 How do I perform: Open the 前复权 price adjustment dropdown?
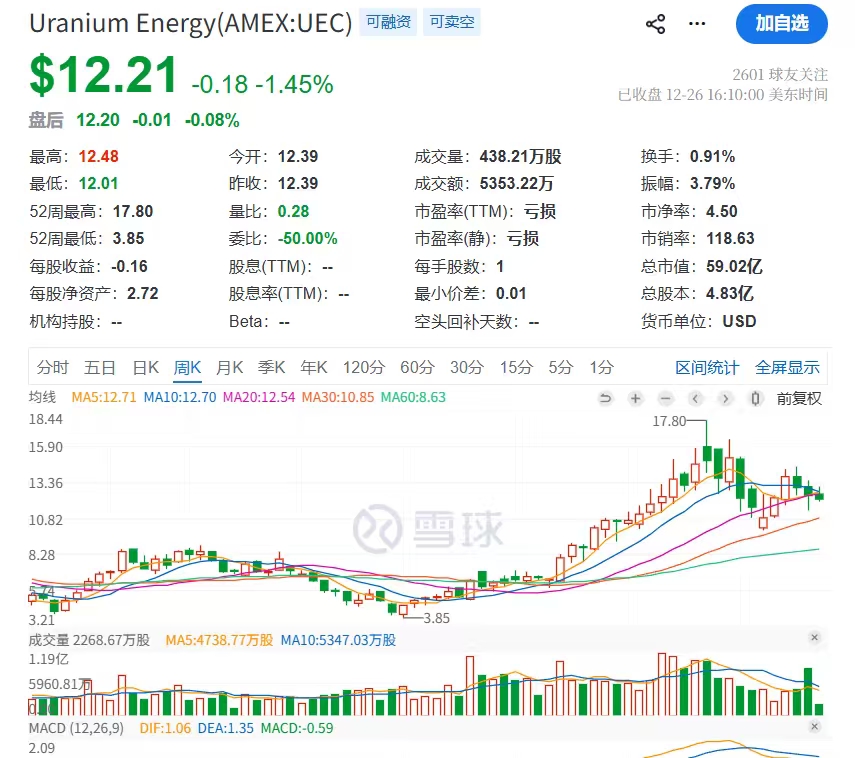(799, 399)
